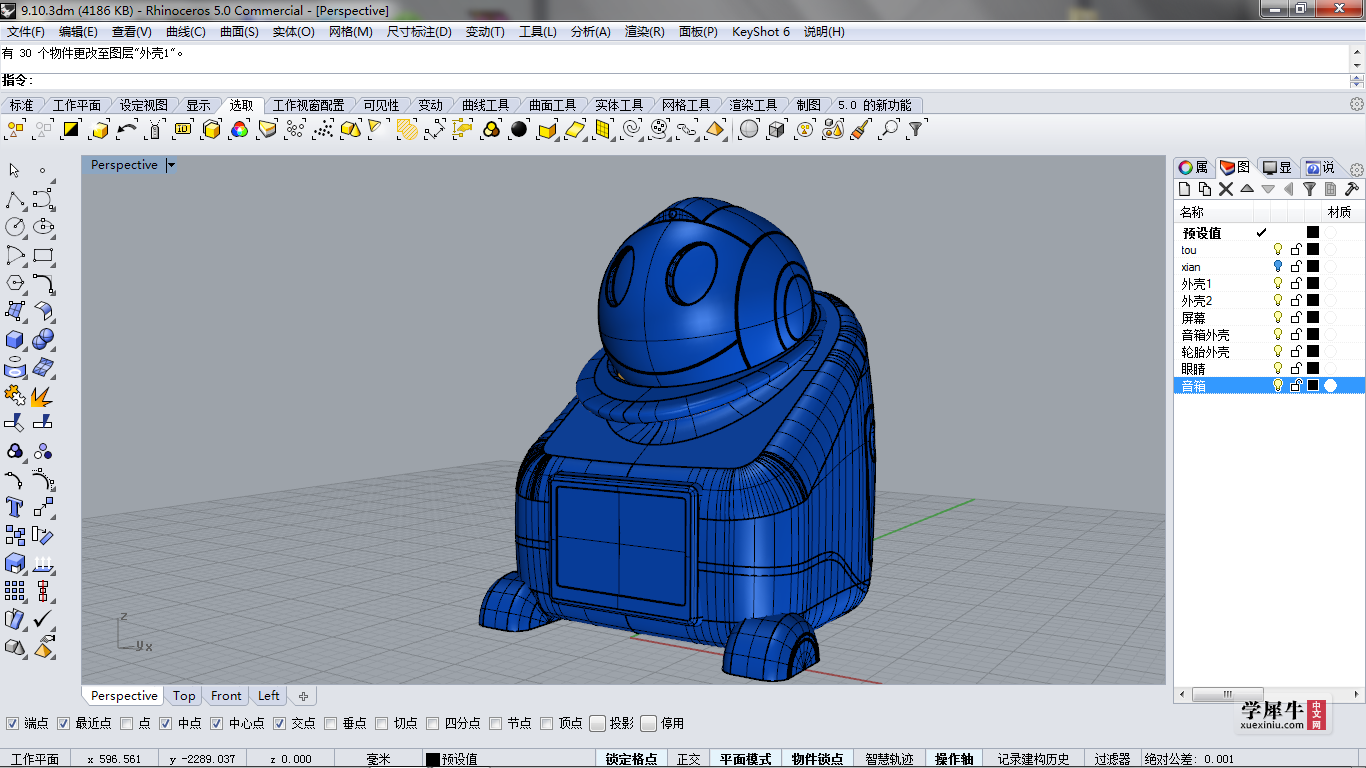Open the 文件(F) menu

coord(26,31)
